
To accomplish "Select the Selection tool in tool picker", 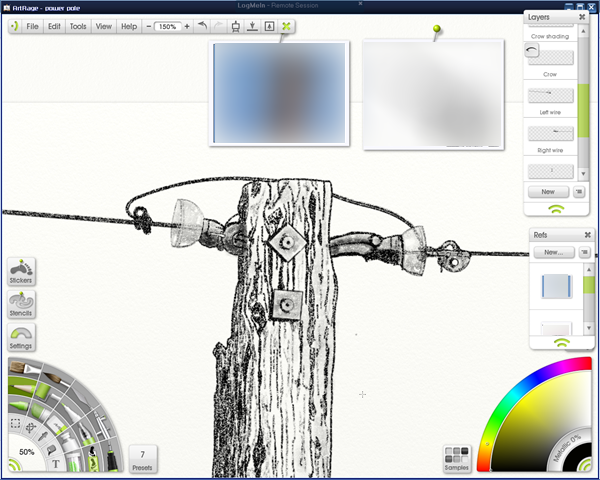I will point(15,423).
